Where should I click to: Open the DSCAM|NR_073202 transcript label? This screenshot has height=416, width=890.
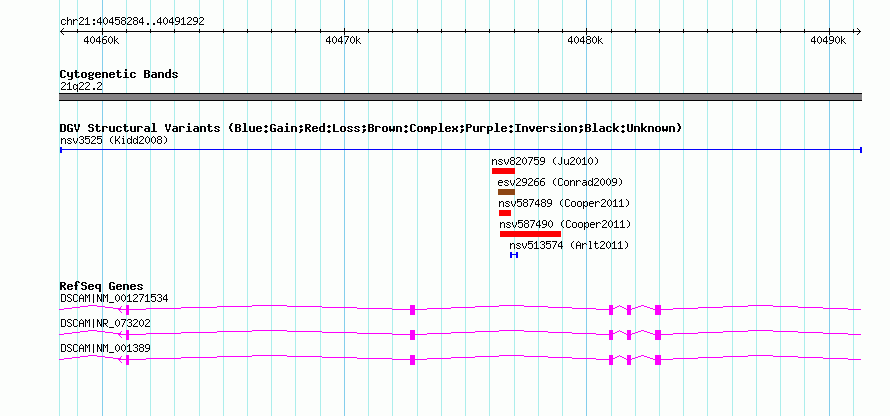click(105, 323)
